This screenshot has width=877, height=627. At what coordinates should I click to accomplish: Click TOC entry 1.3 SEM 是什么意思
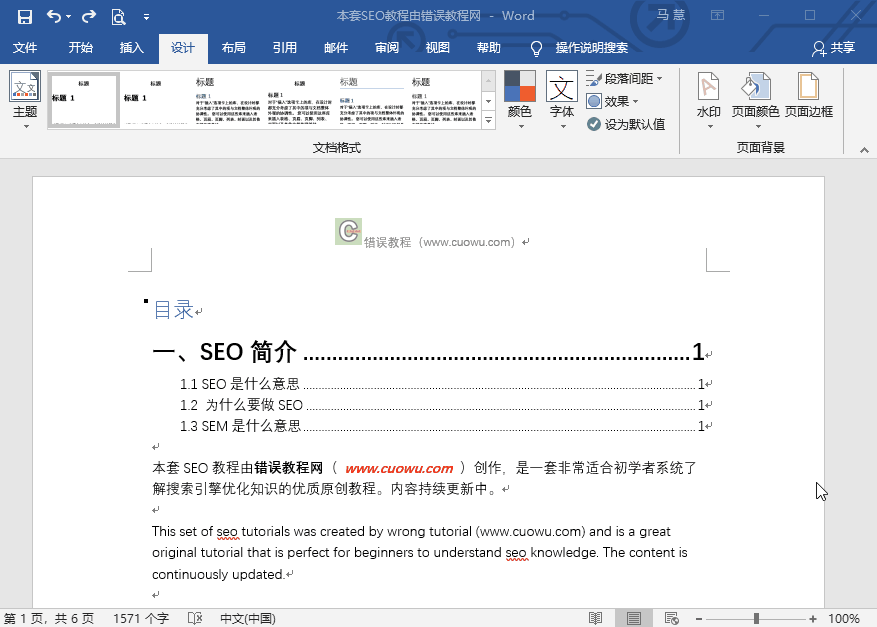(241, 426)
